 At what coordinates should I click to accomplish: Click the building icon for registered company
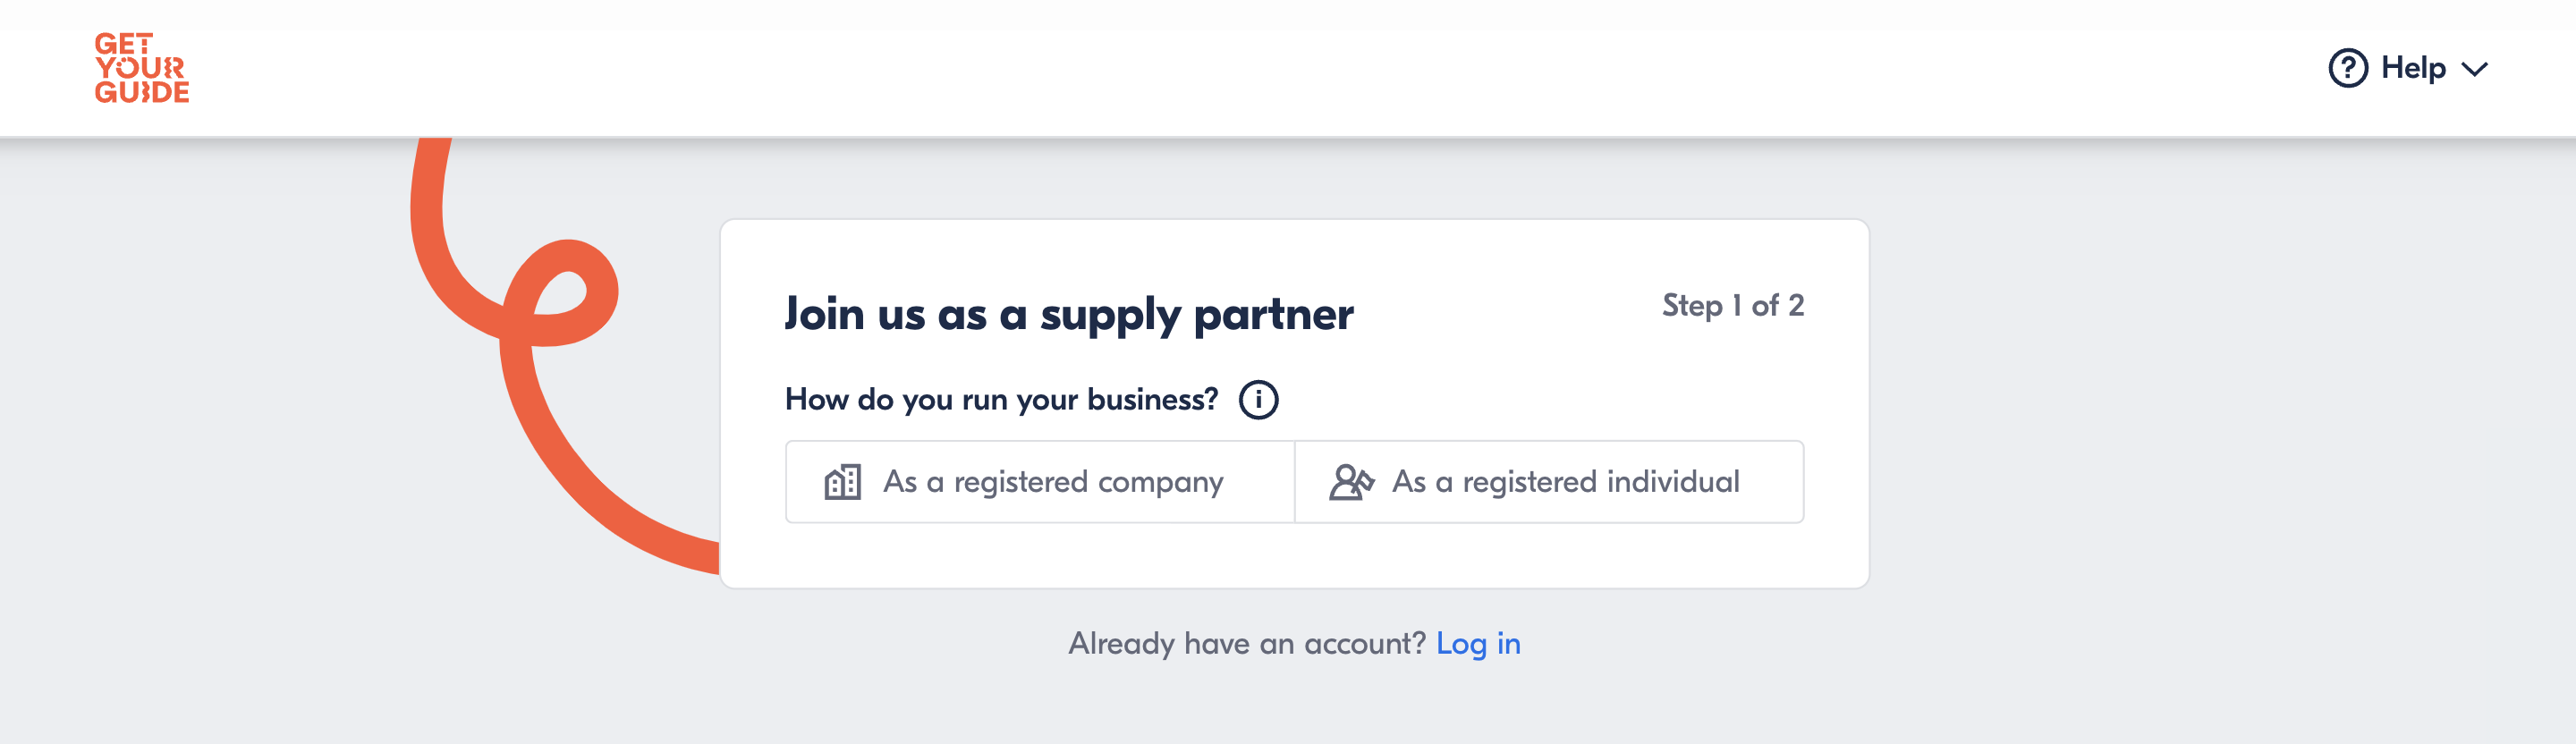click(x=842, y=481)
